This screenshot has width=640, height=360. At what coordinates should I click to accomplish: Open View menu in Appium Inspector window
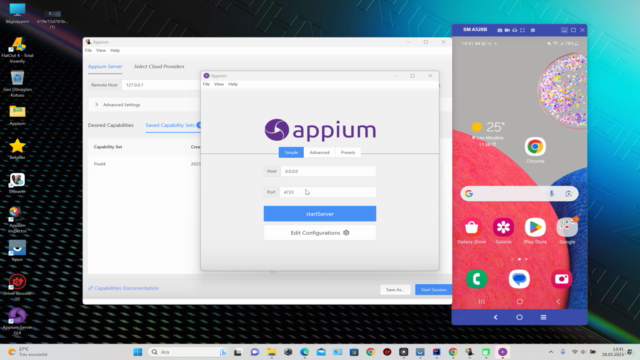(101, 50)
